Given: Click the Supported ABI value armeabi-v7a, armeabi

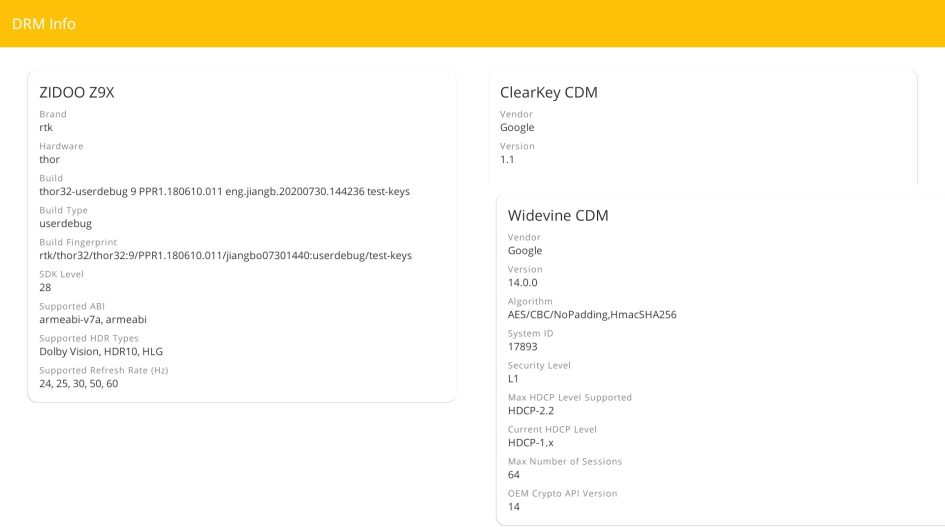Looking at the screenshot, I should 93,320.
